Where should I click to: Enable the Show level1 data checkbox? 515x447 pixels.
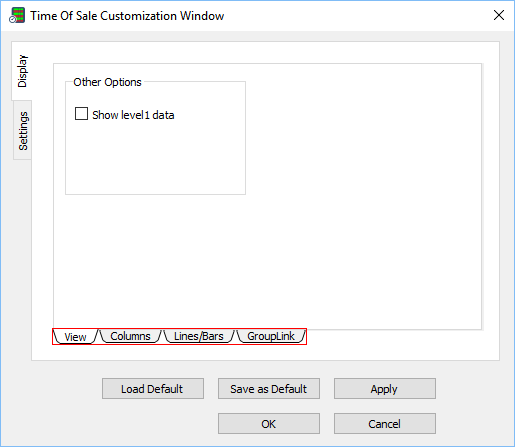pyautogui.click(x=81, y=114)
